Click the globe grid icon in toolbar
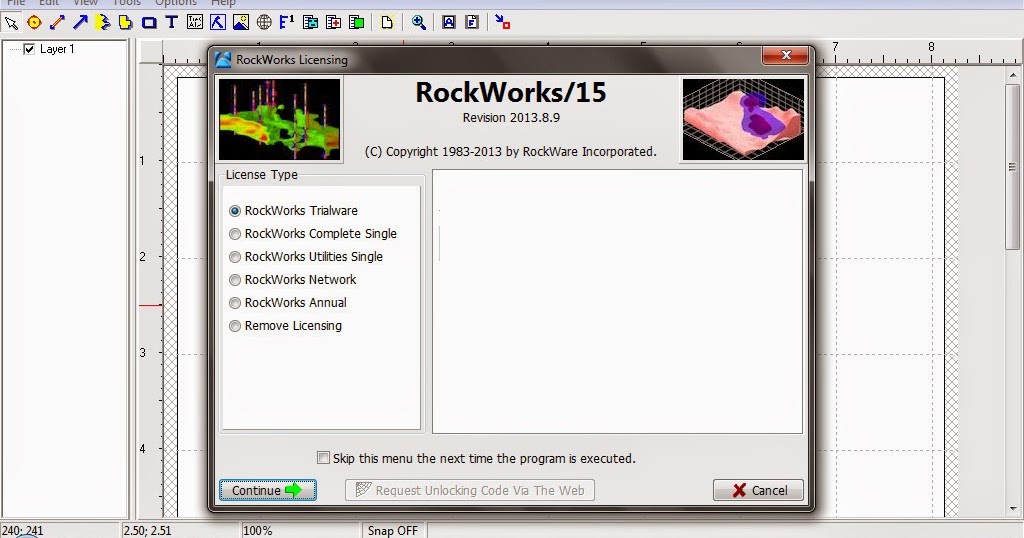Viewport: 1024px width, 538px height. coord(264,23)
